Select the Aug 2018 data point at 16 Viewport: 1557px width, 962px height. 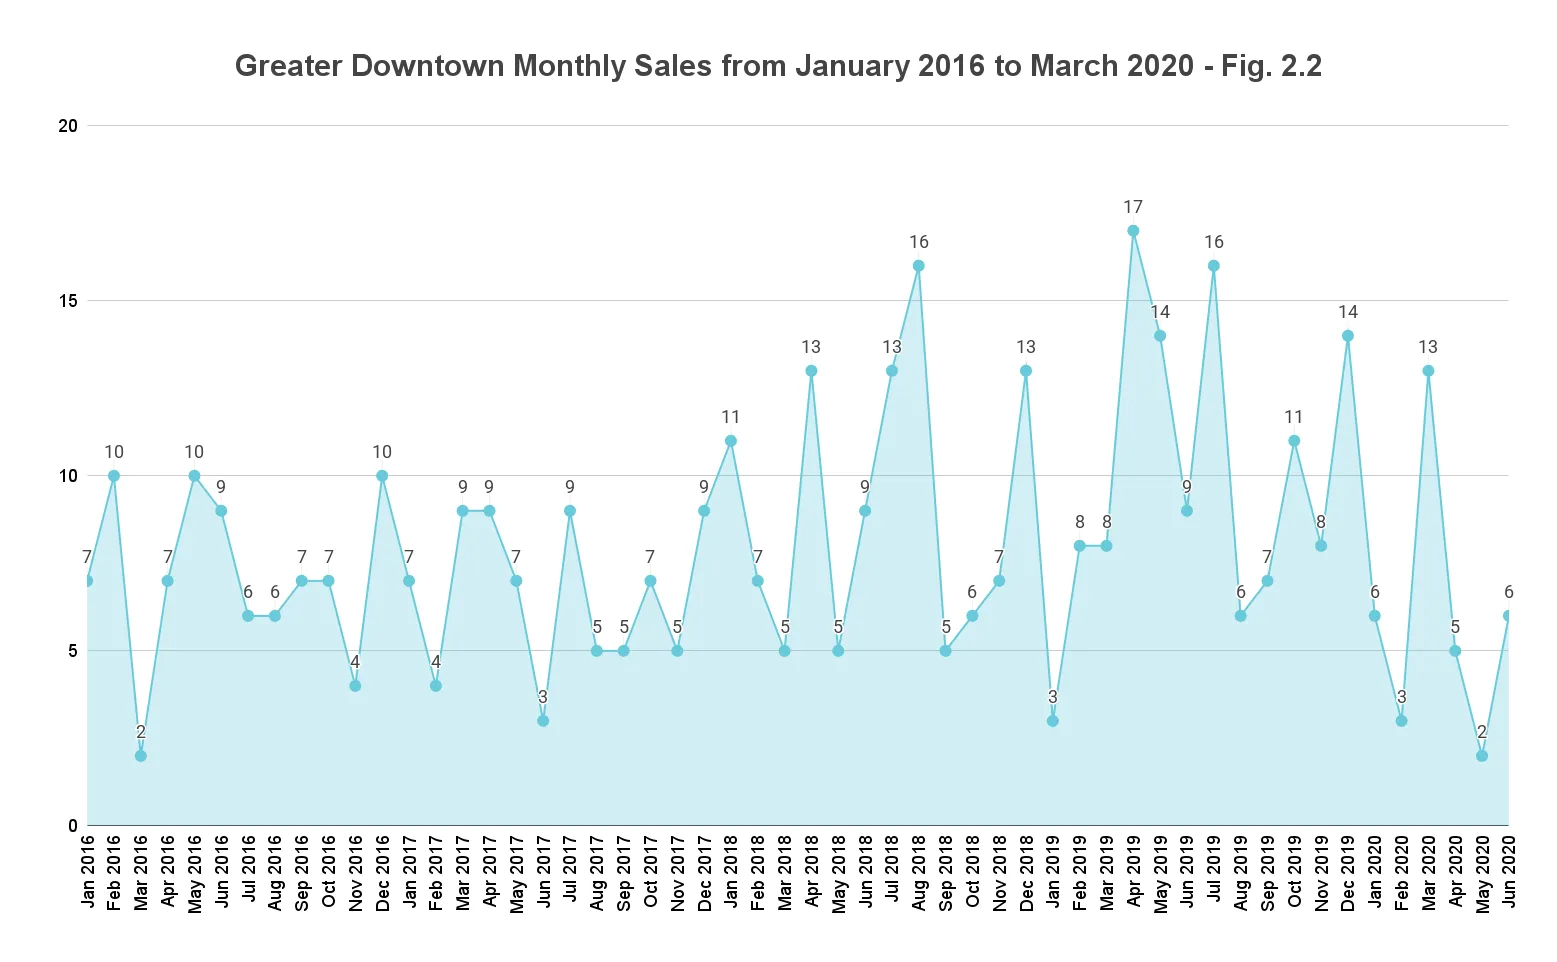click(x=918, y=266)
